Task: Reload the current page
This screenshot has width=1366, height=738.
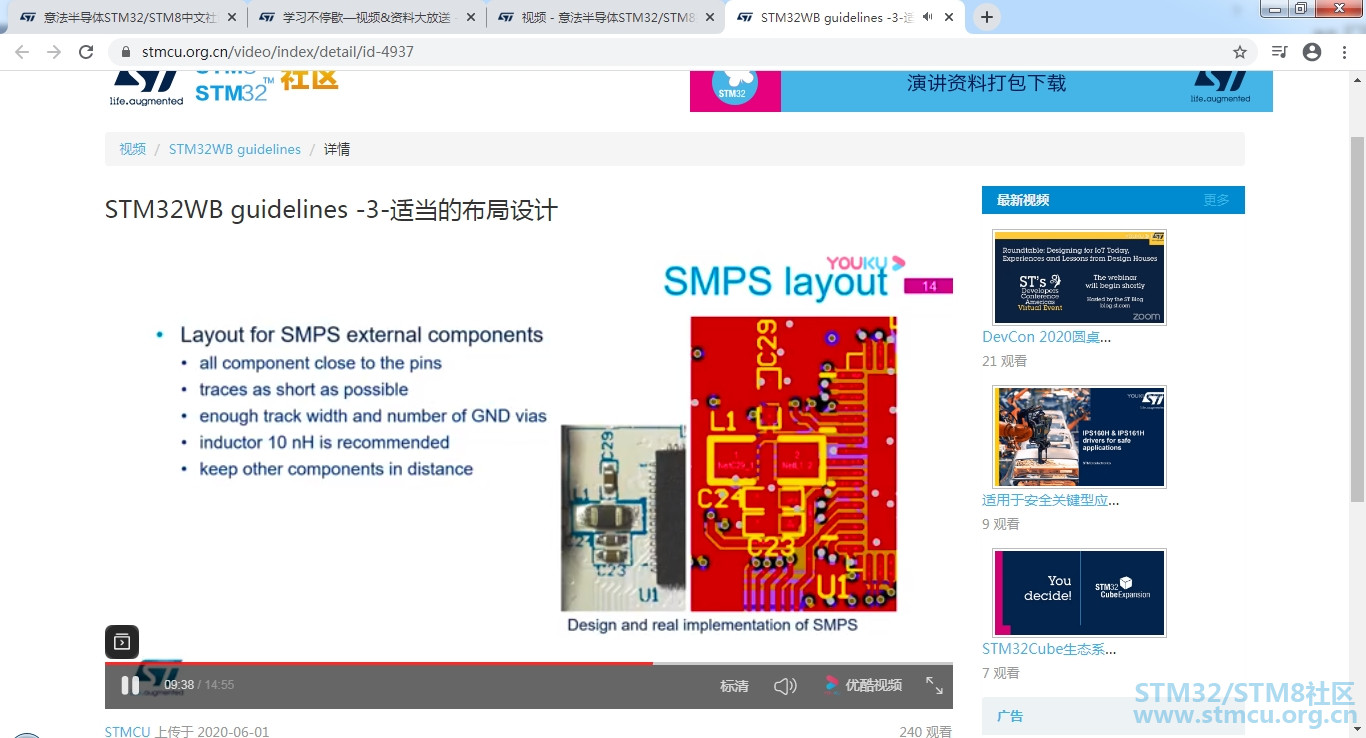Action: coord(86,52)
